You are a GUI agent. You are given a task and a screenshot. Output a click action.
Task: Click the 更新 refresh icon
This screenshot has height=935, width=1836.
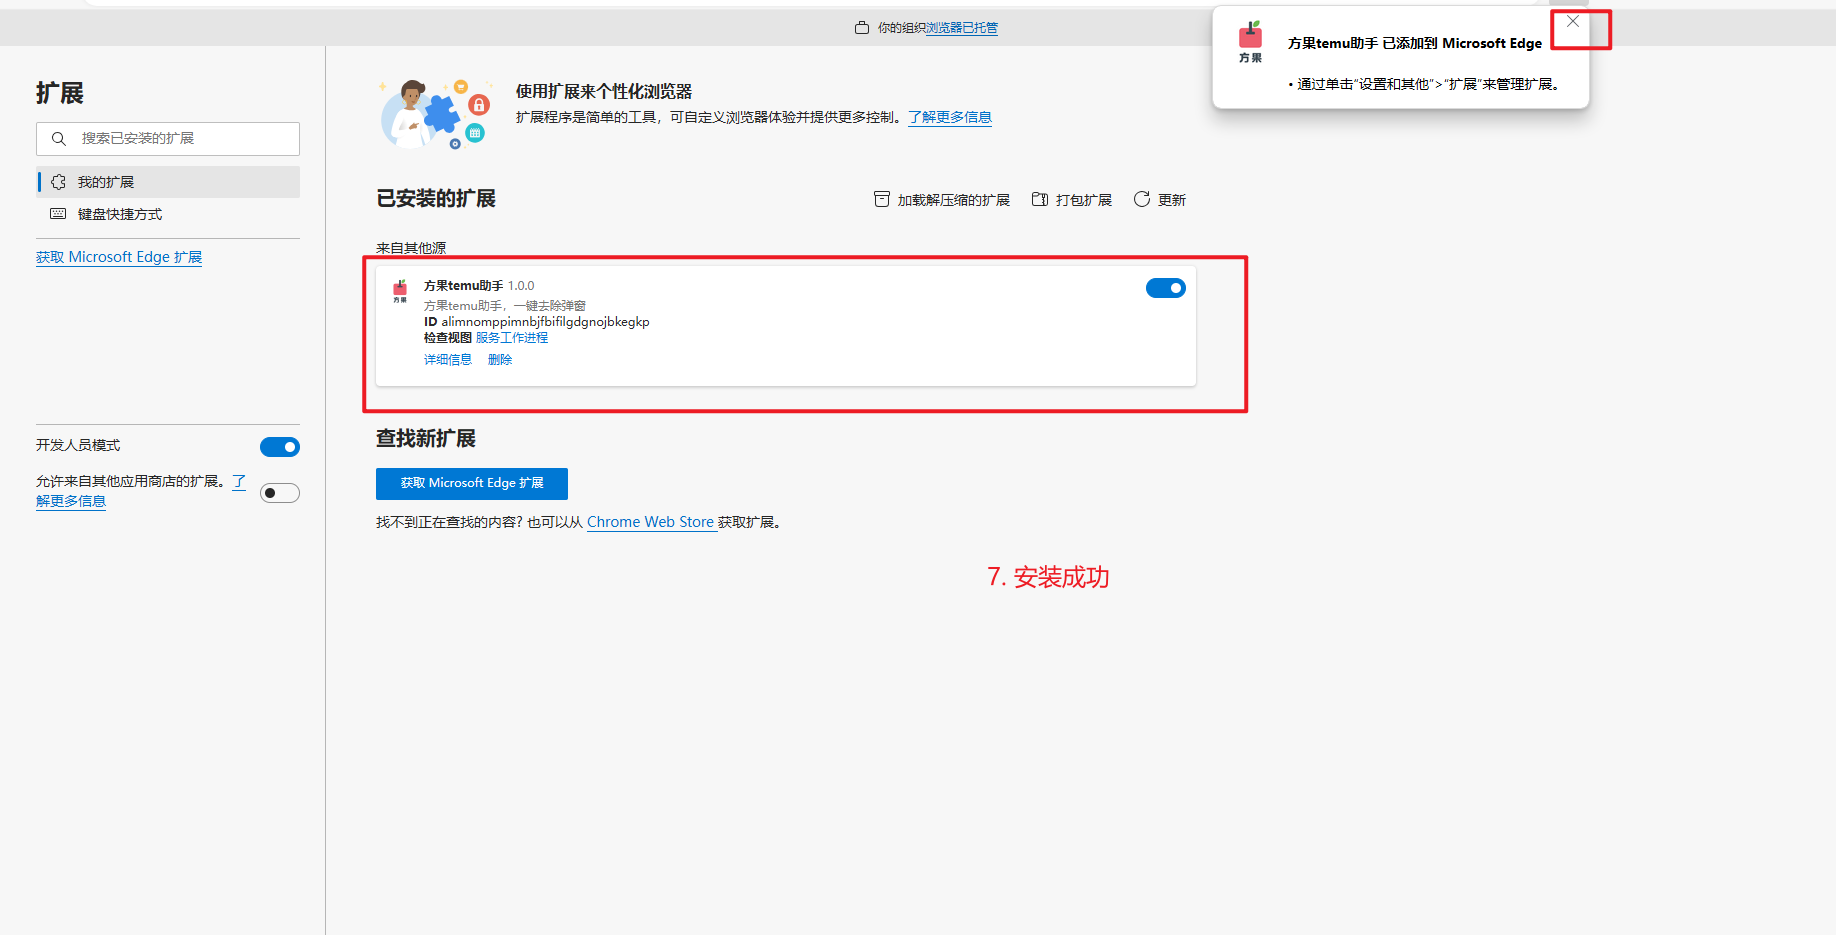tap(1142, 200)
